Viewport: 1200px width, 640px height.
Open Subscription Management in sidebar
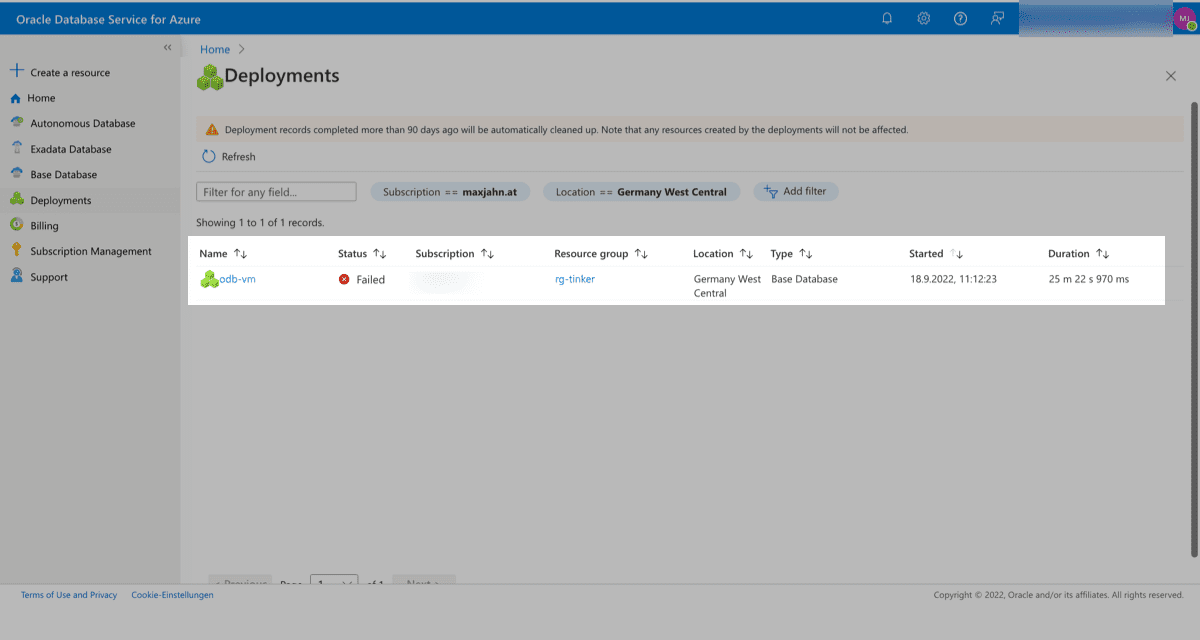(90, 251)
